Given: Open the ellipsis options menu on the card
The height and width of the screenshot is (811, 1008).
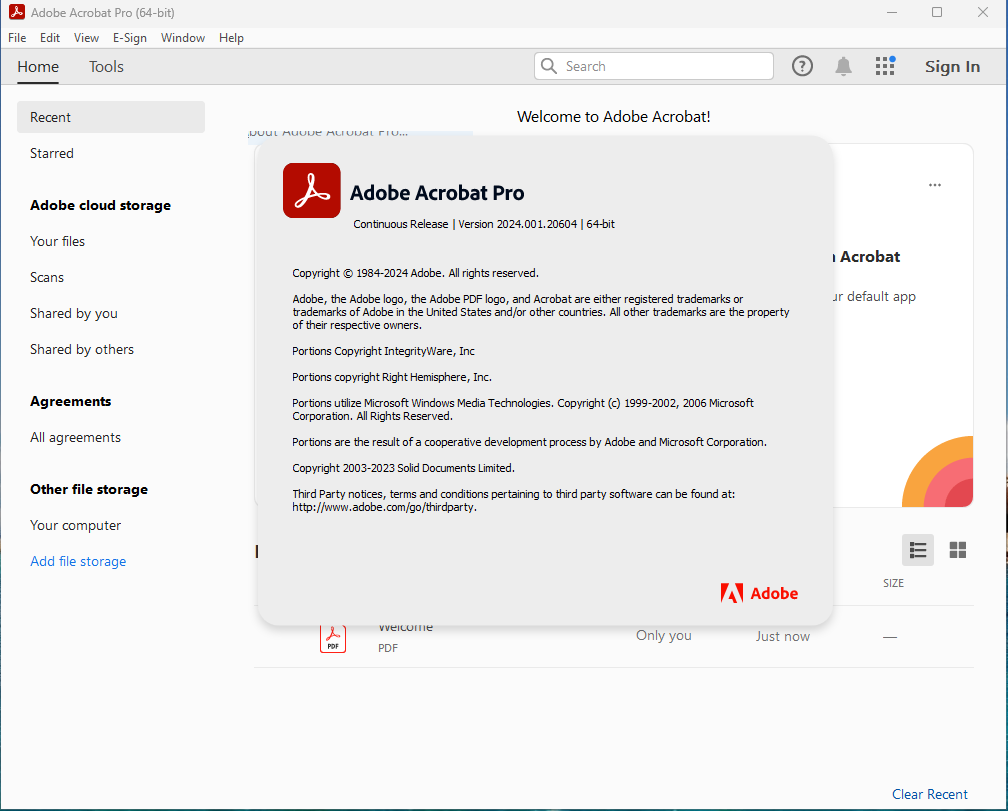Looking at the screenshot, I should coord(935,185).
